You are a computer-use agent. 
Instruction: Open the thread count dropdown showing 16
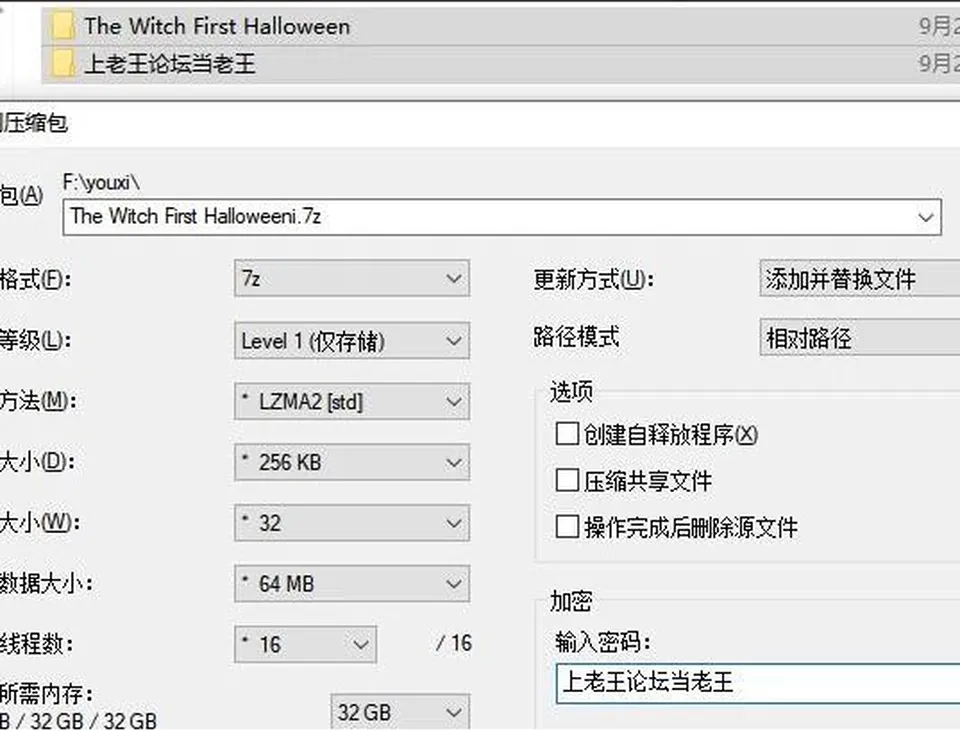305,644
